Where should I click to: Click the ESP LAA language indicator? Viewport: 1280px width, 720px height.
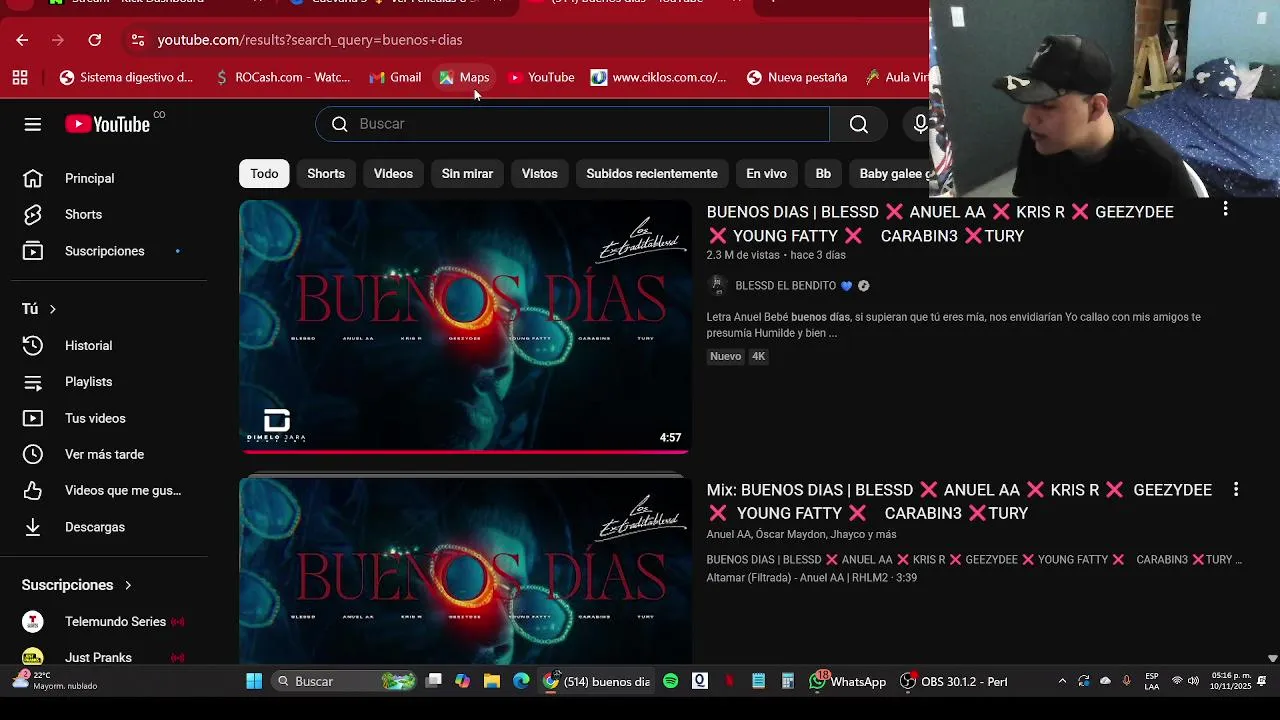pos(1152,681)
